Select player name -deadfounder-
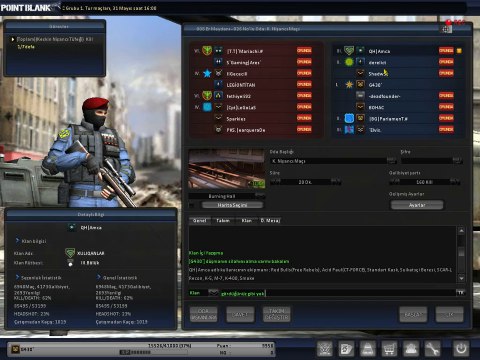This screenshot has width=480, height=360. (385, 96)
